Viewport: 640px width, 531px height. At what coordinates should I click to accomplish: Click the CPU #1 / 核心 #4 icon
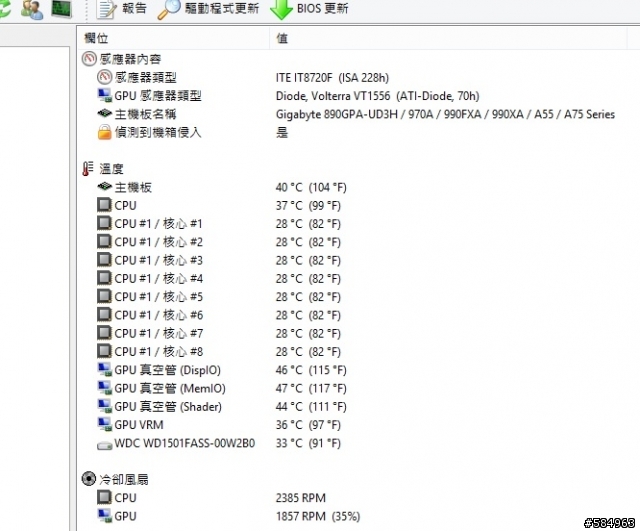(104, 278)
